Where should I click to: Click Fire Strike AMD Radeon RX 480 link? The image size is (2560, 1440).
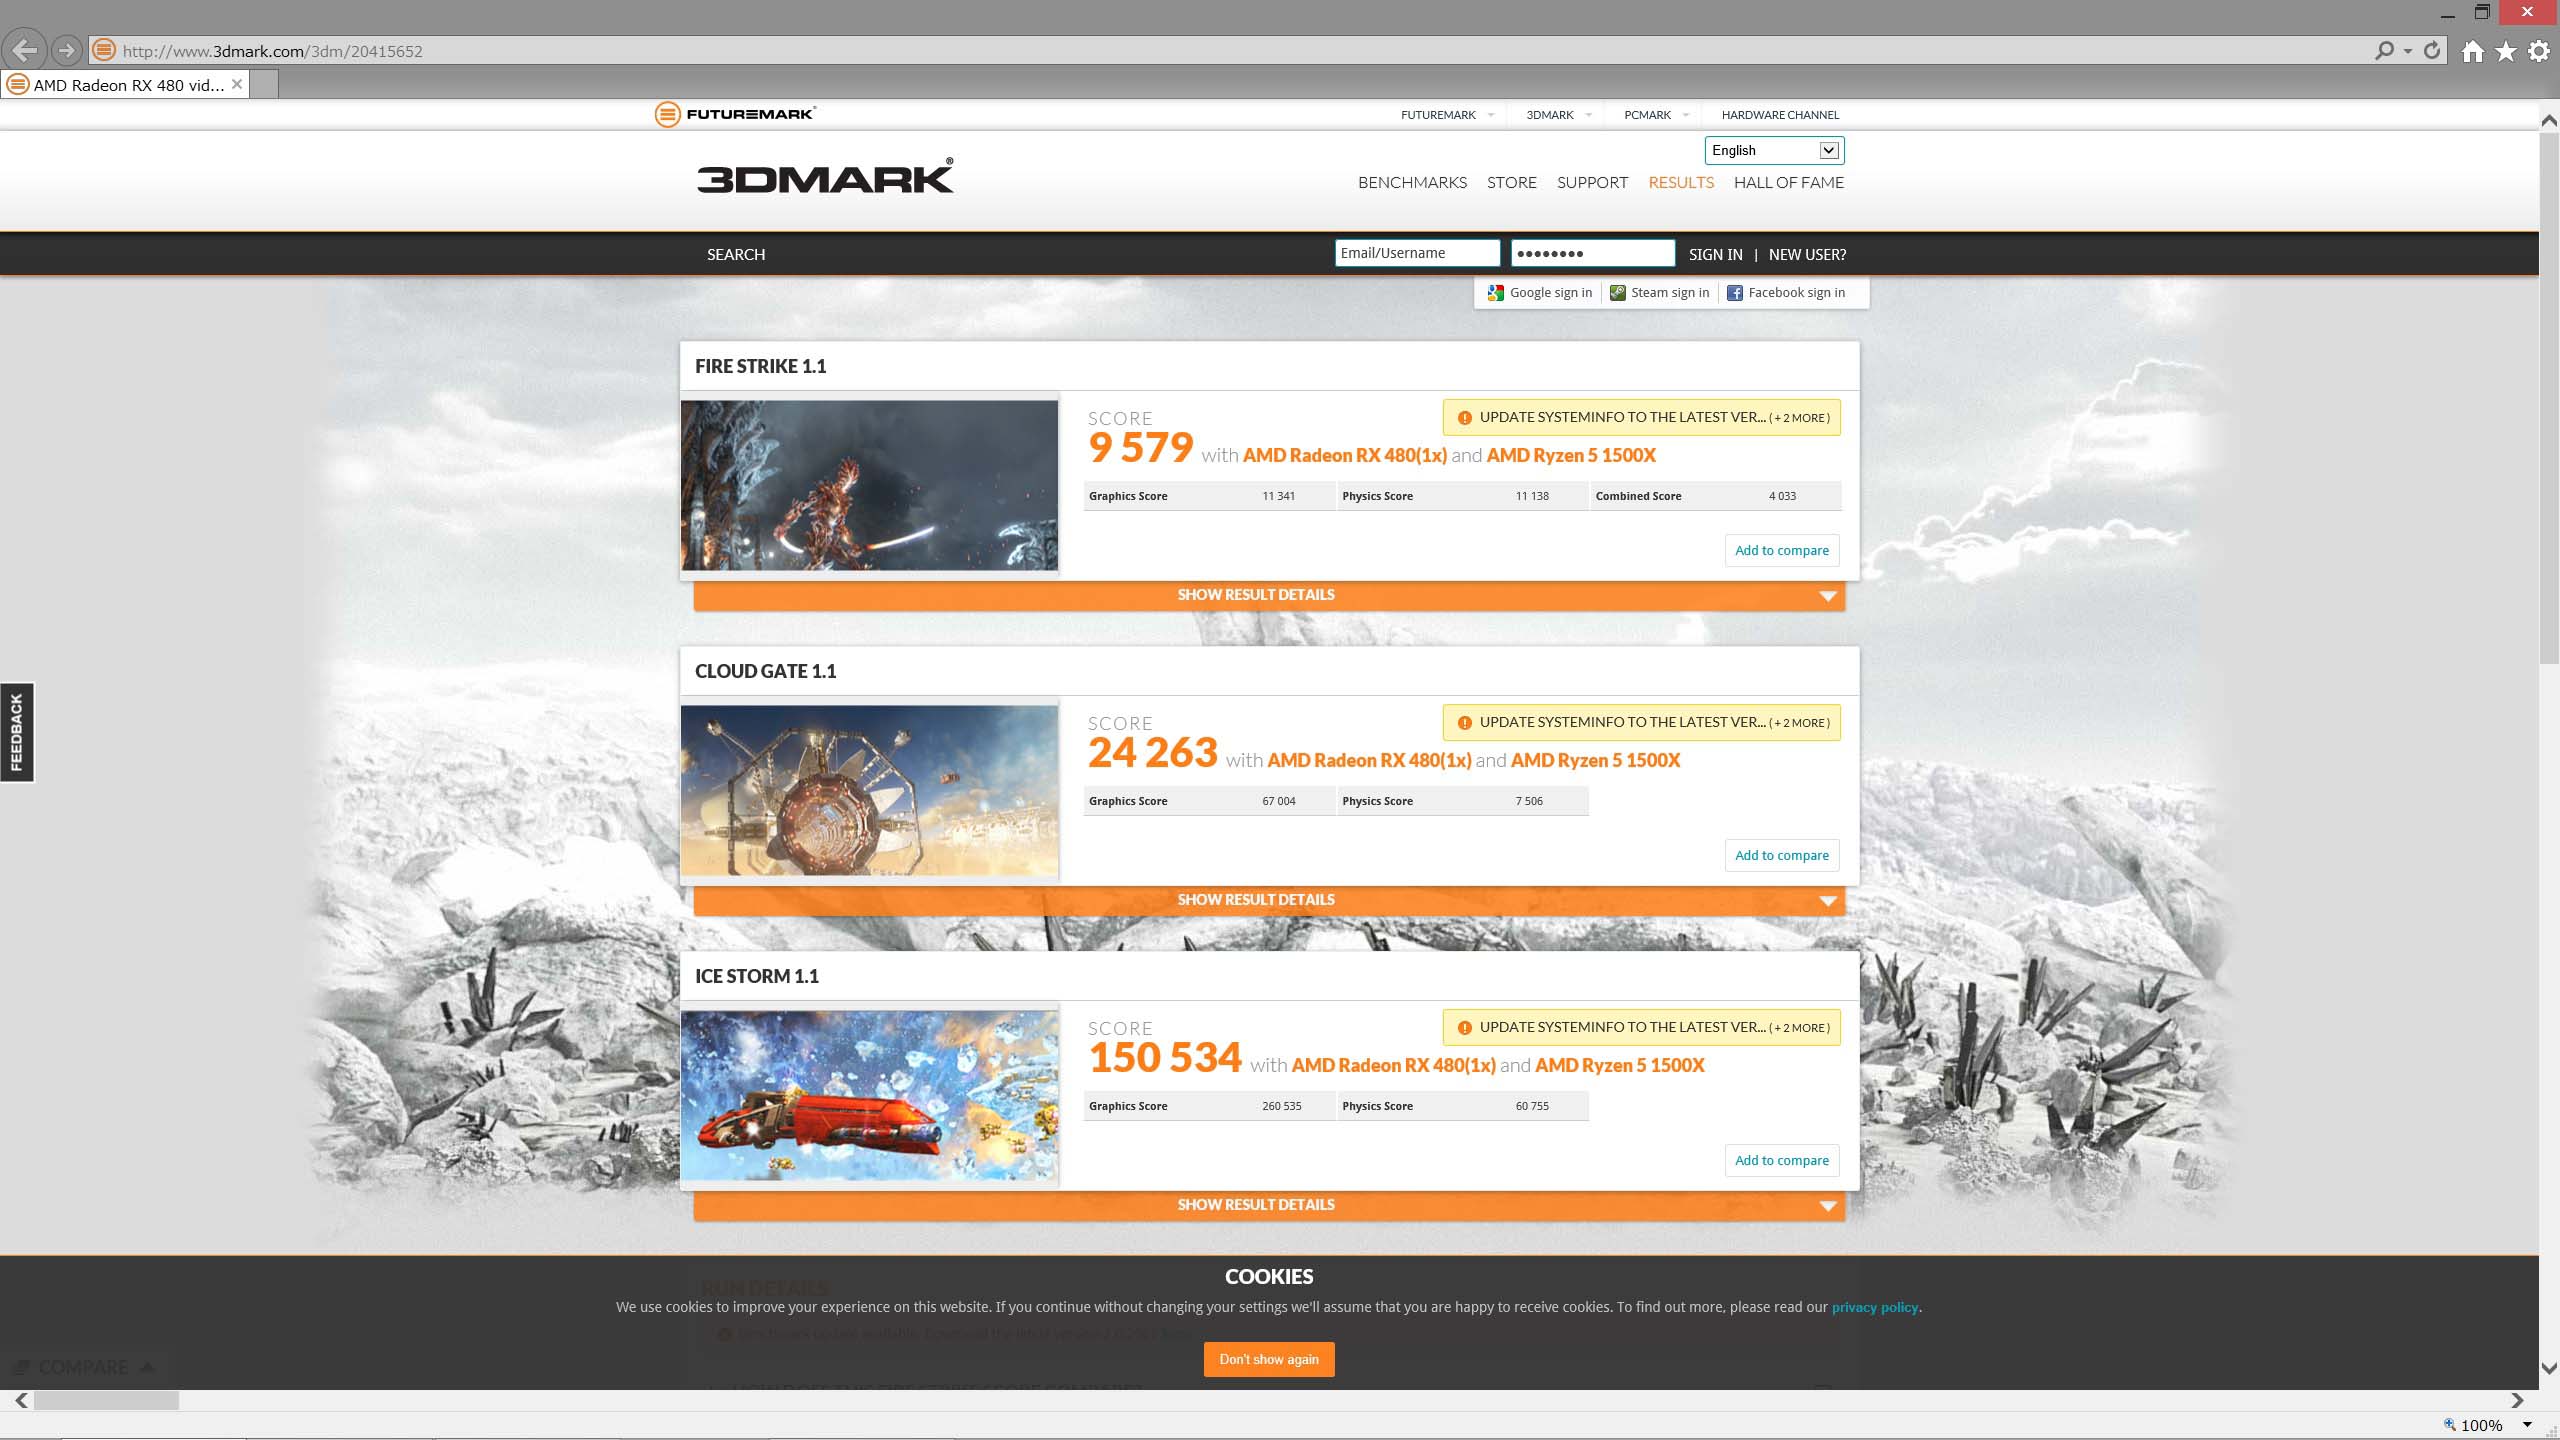(x=1344, y=456)
